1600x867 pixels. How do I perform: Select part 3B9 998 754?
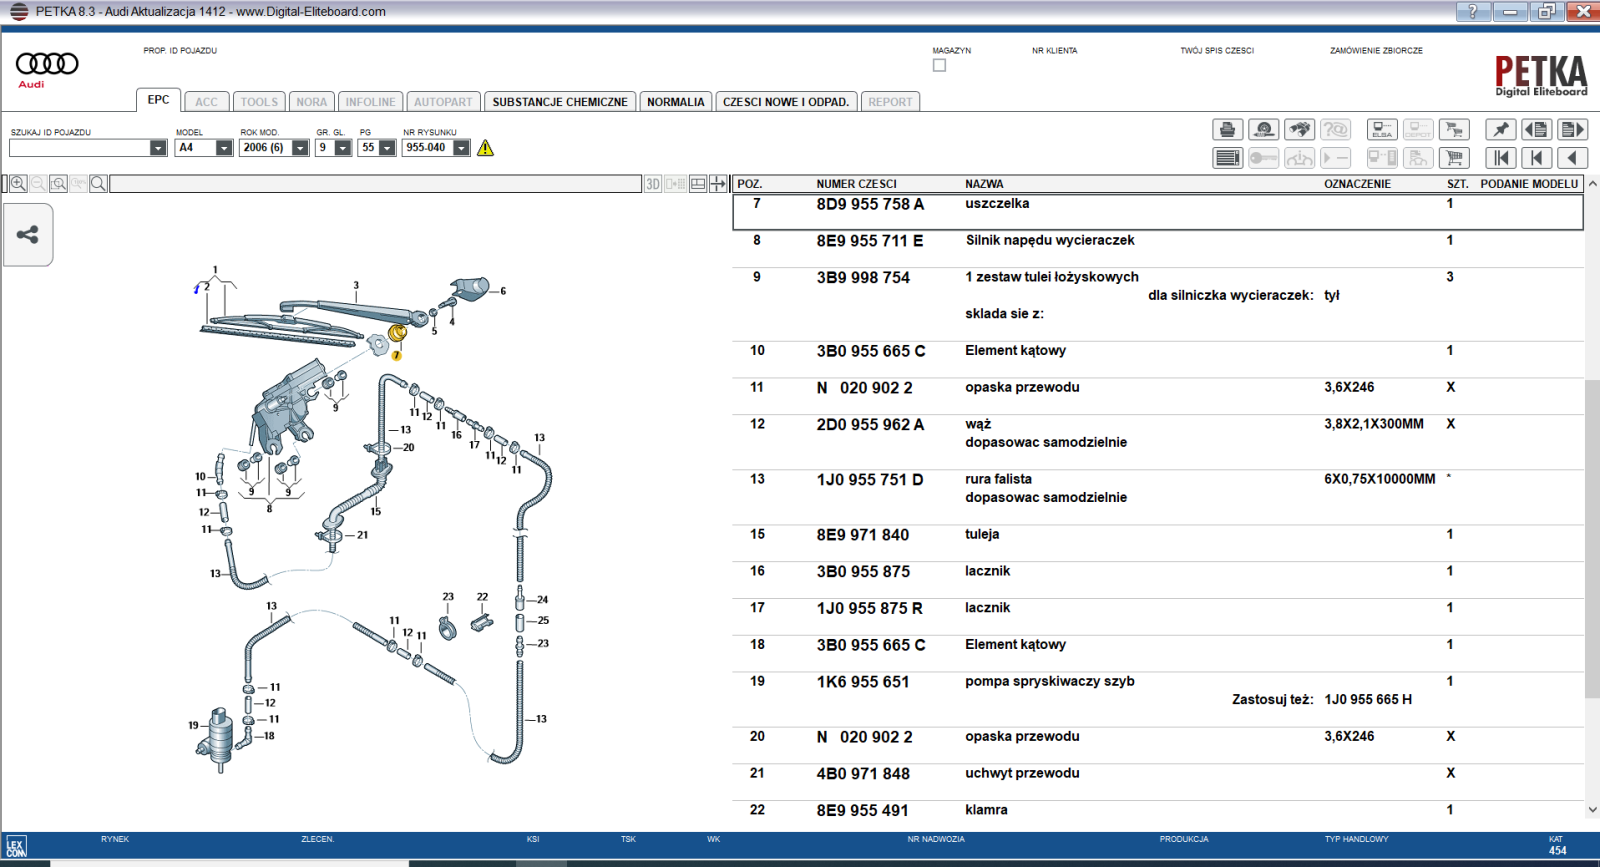(863, 278)
